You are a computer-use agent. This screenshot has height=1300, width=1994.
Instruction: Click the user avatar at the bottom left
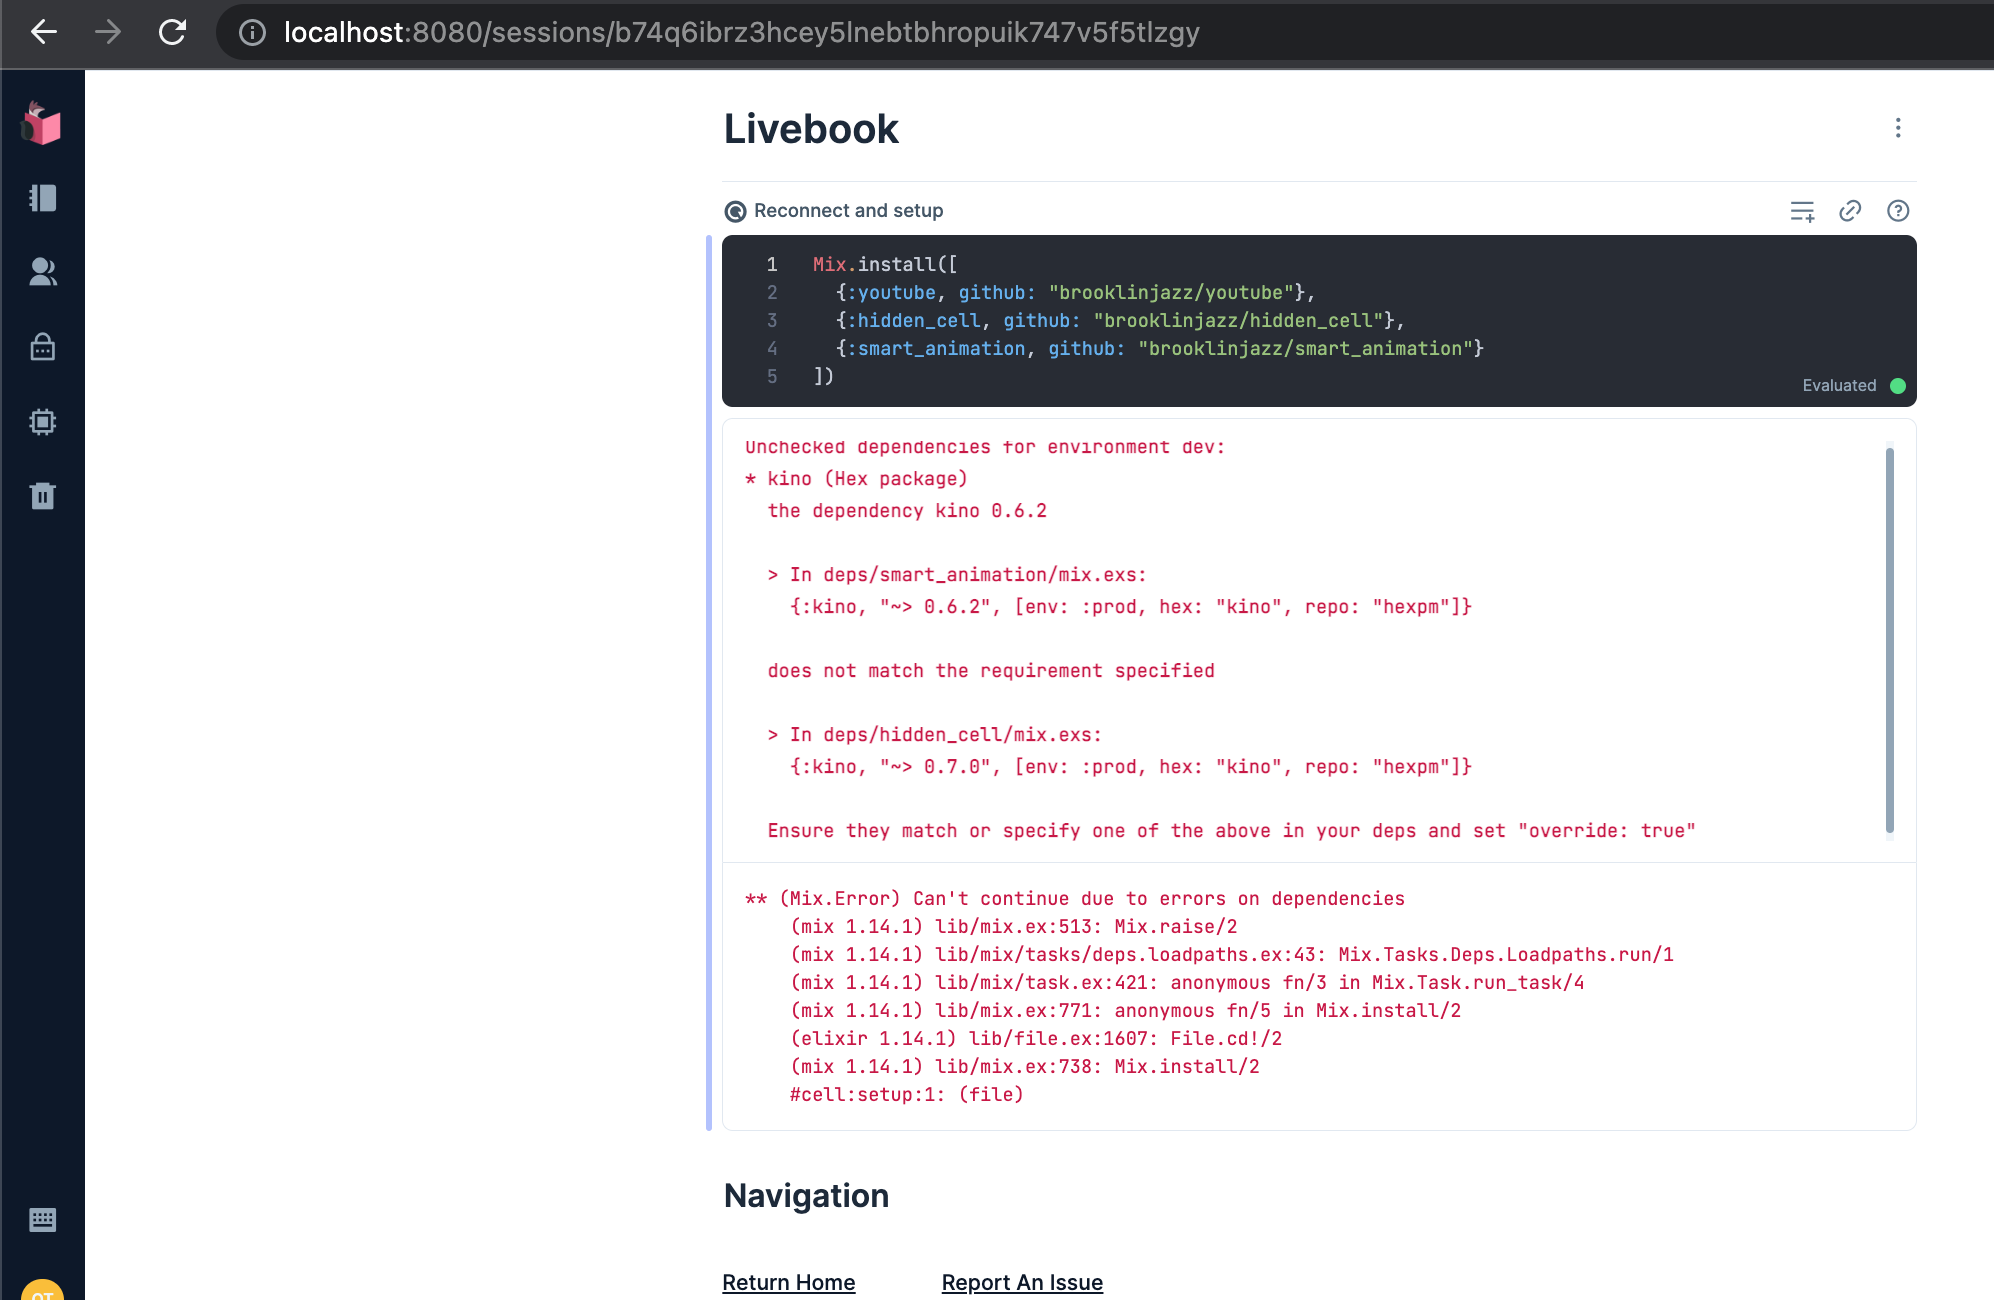click(42, 1290)
